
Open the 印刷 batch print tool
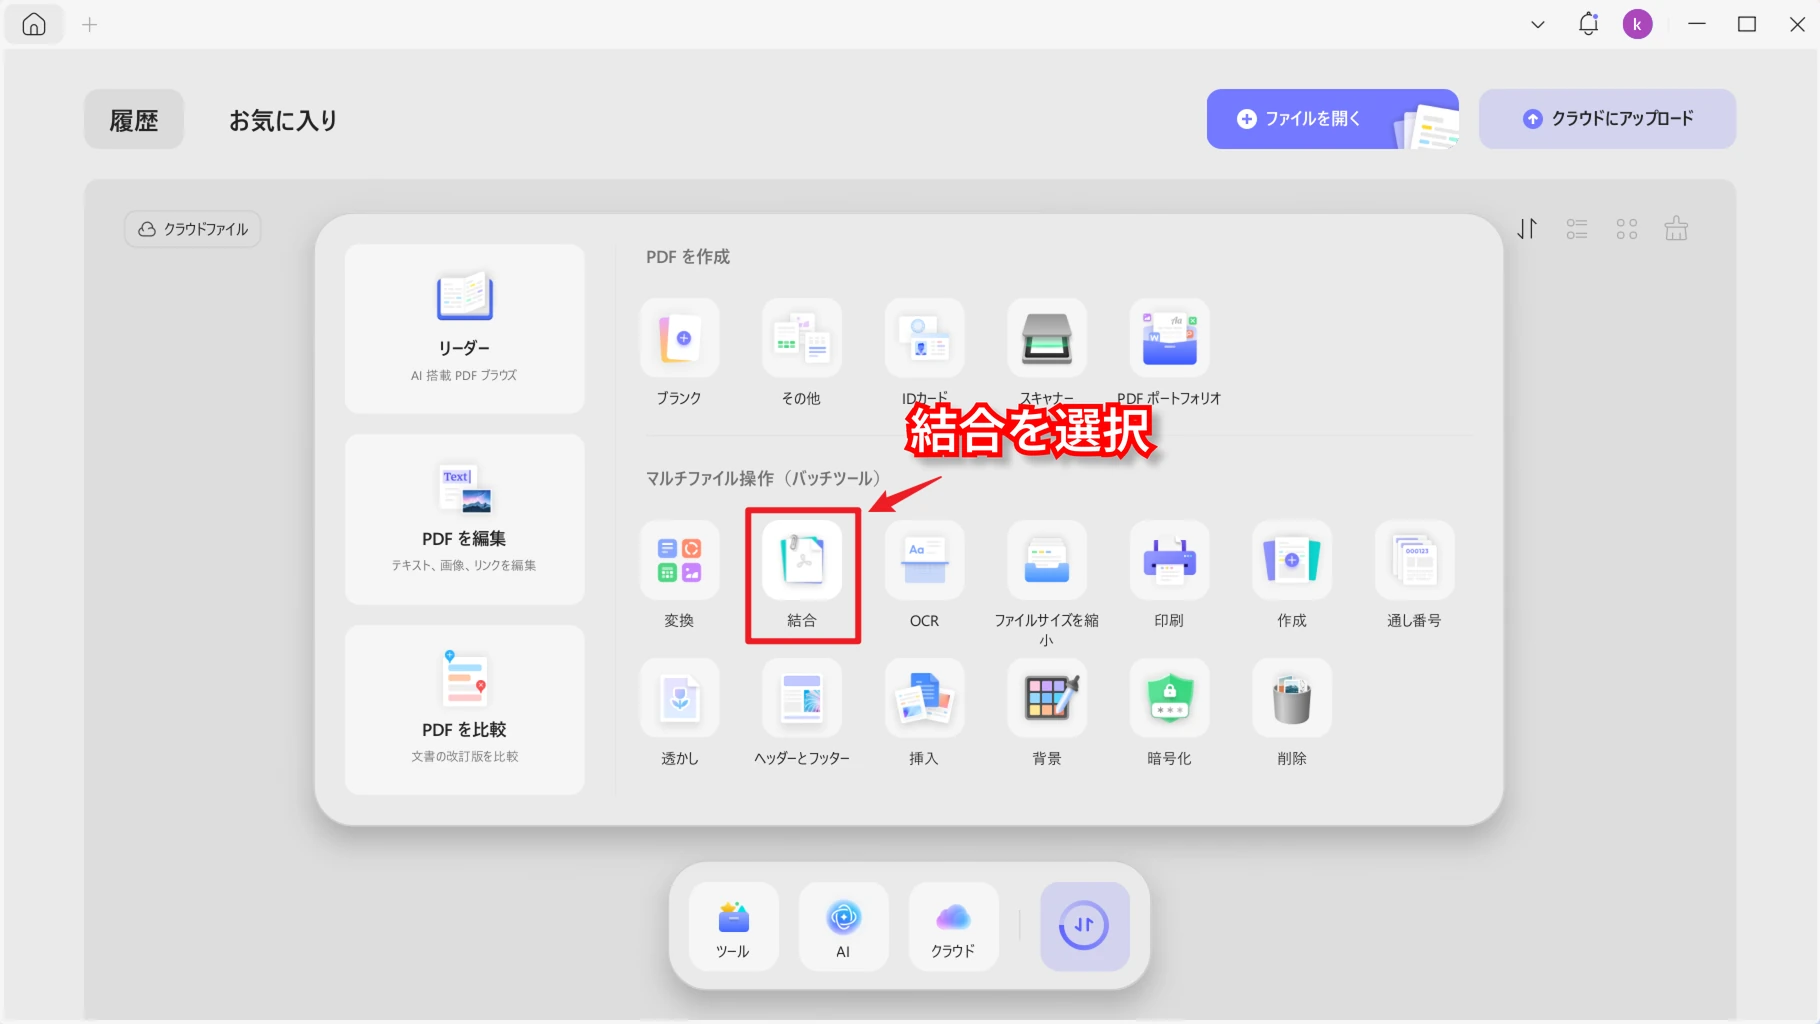point(1169,560)
